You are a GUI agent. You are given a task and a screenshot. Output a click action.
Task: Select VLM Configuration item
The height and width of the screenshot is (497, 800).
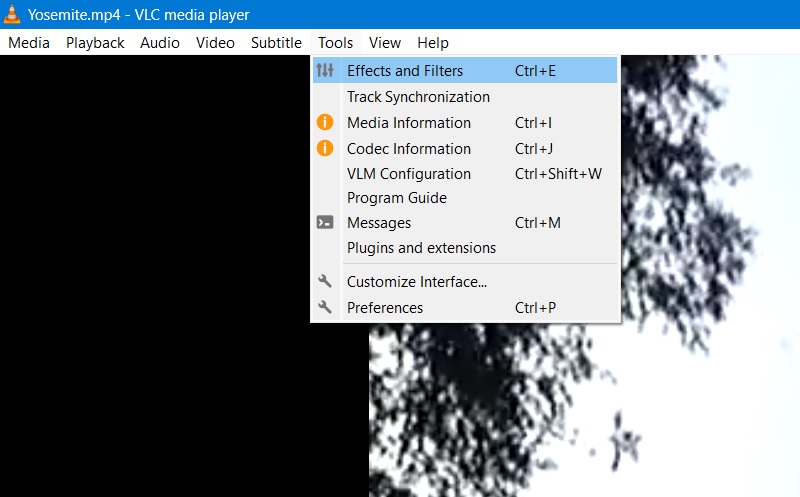click(465, 173)
